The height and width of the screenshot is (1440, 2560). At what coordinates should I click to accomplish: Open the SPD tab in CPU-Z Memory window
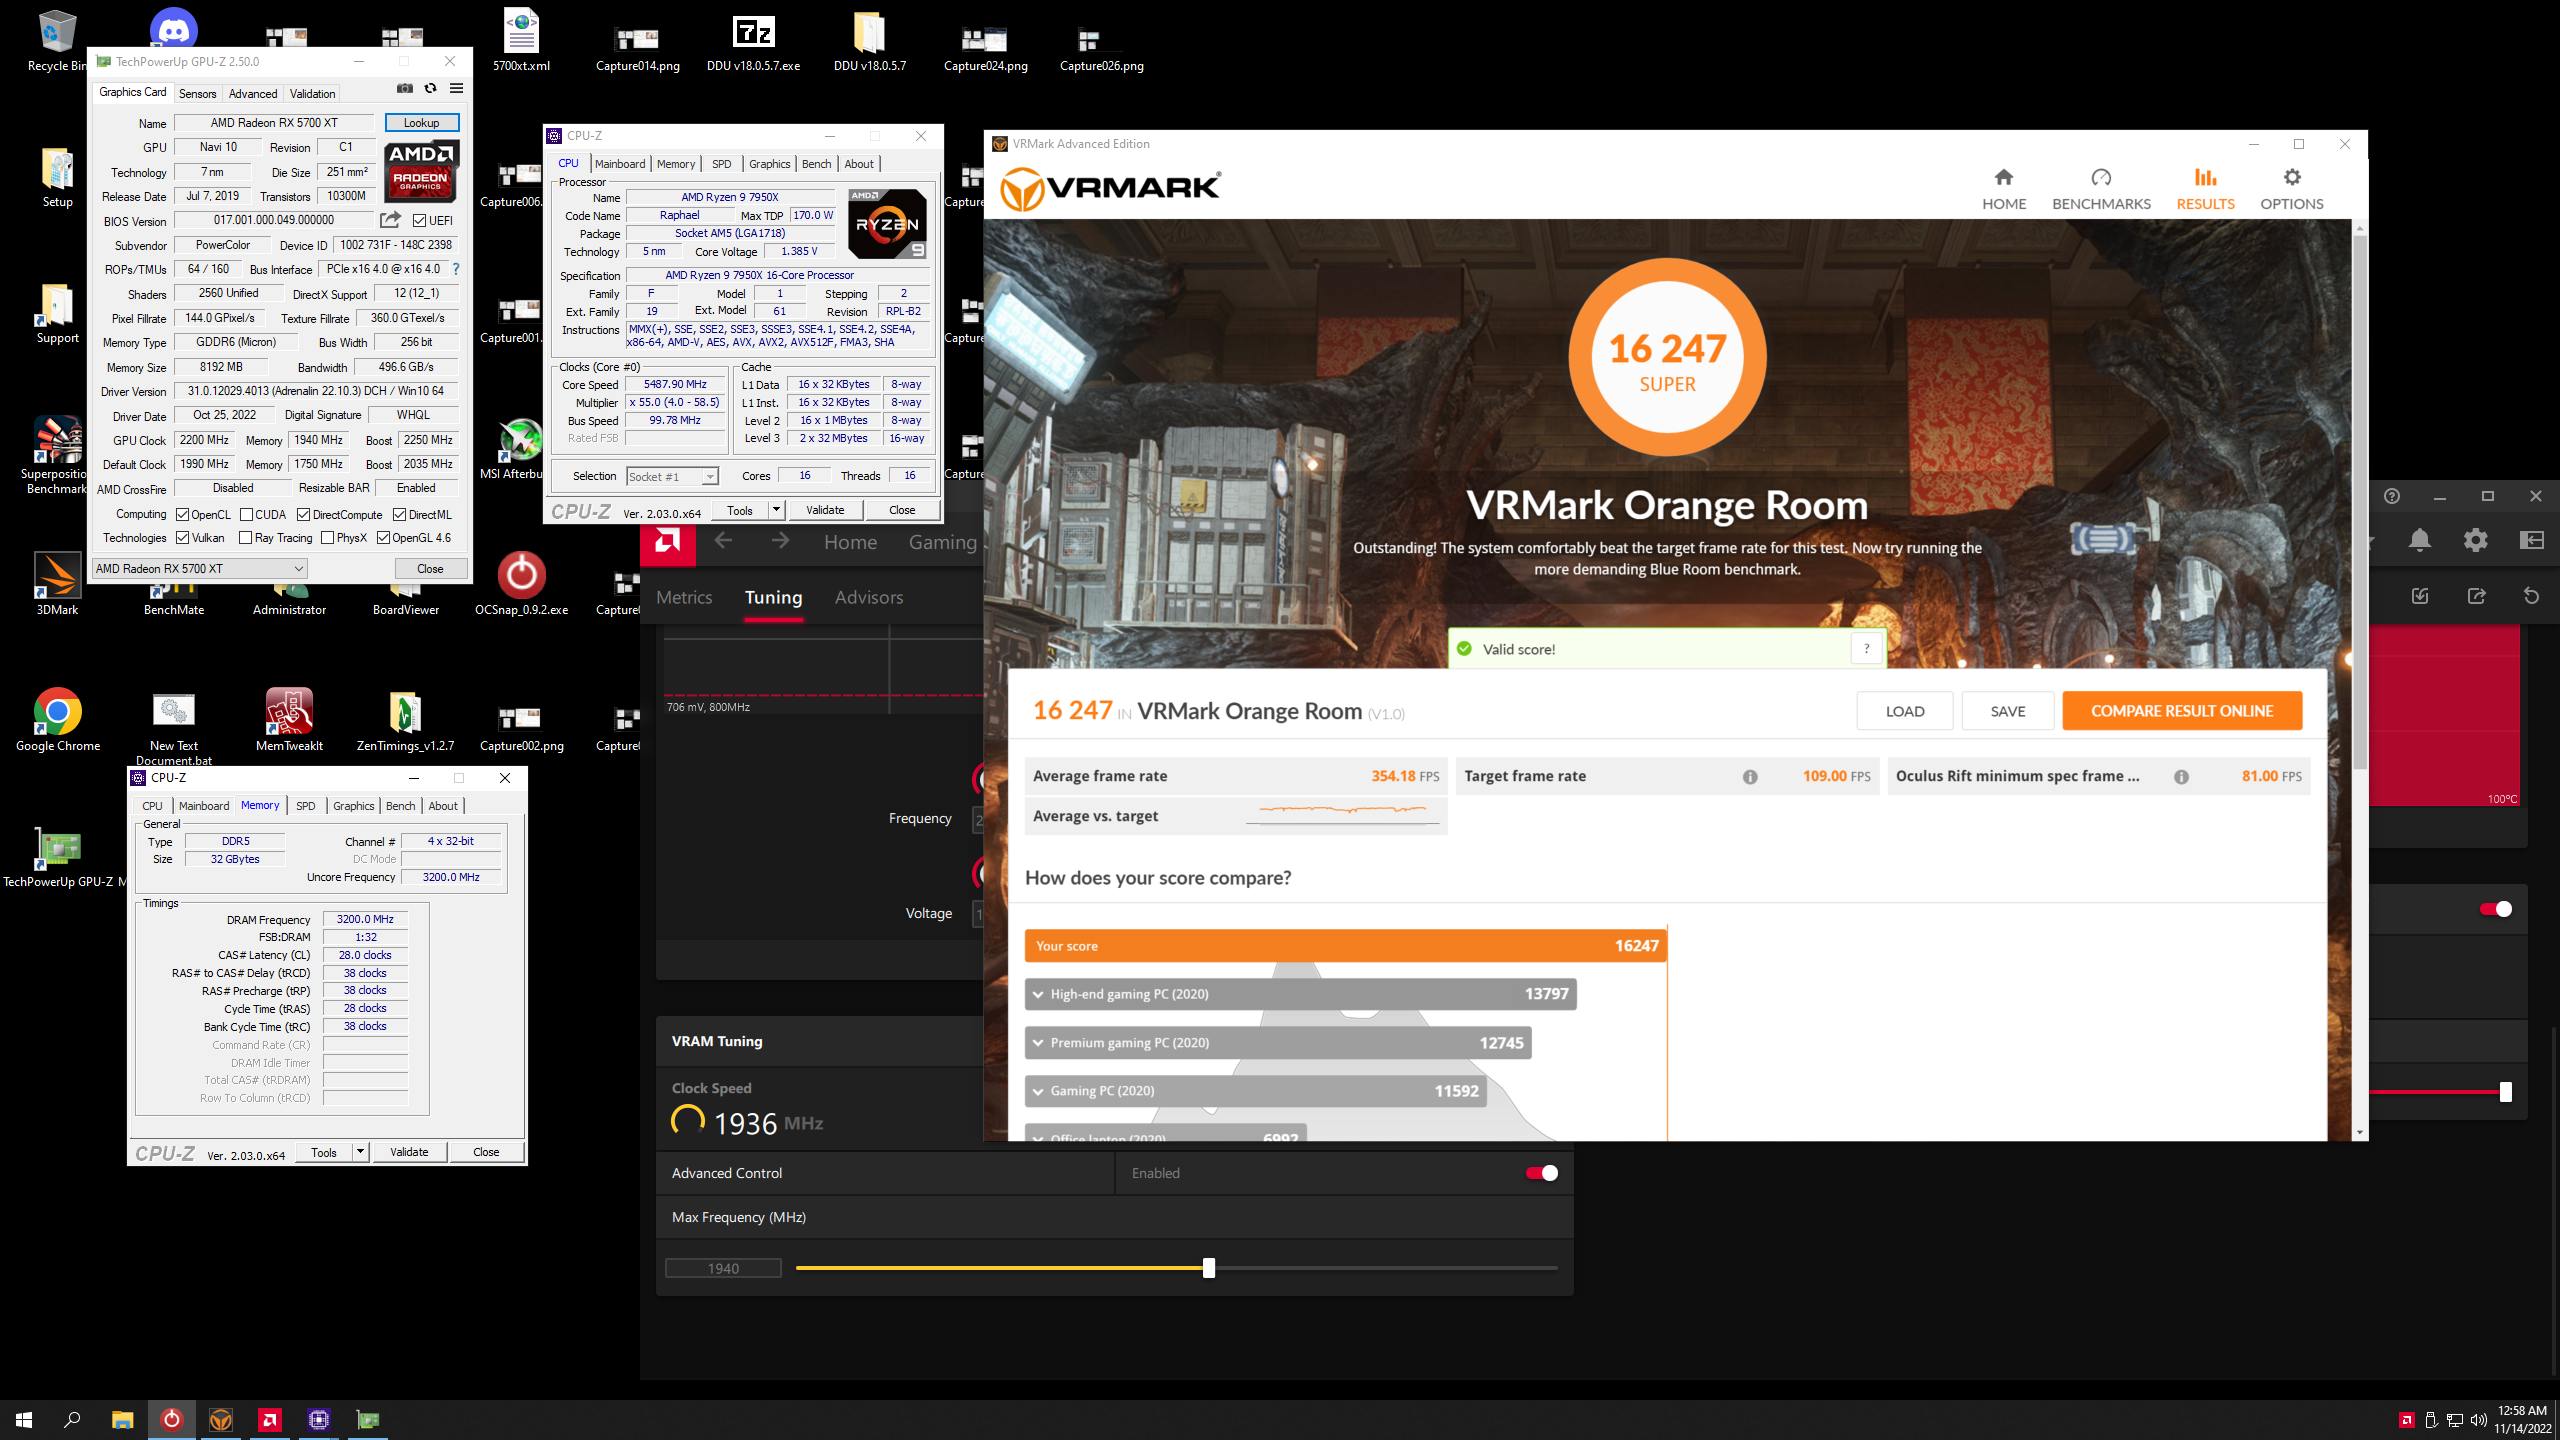pyautogui.click(x=306, y=806)
